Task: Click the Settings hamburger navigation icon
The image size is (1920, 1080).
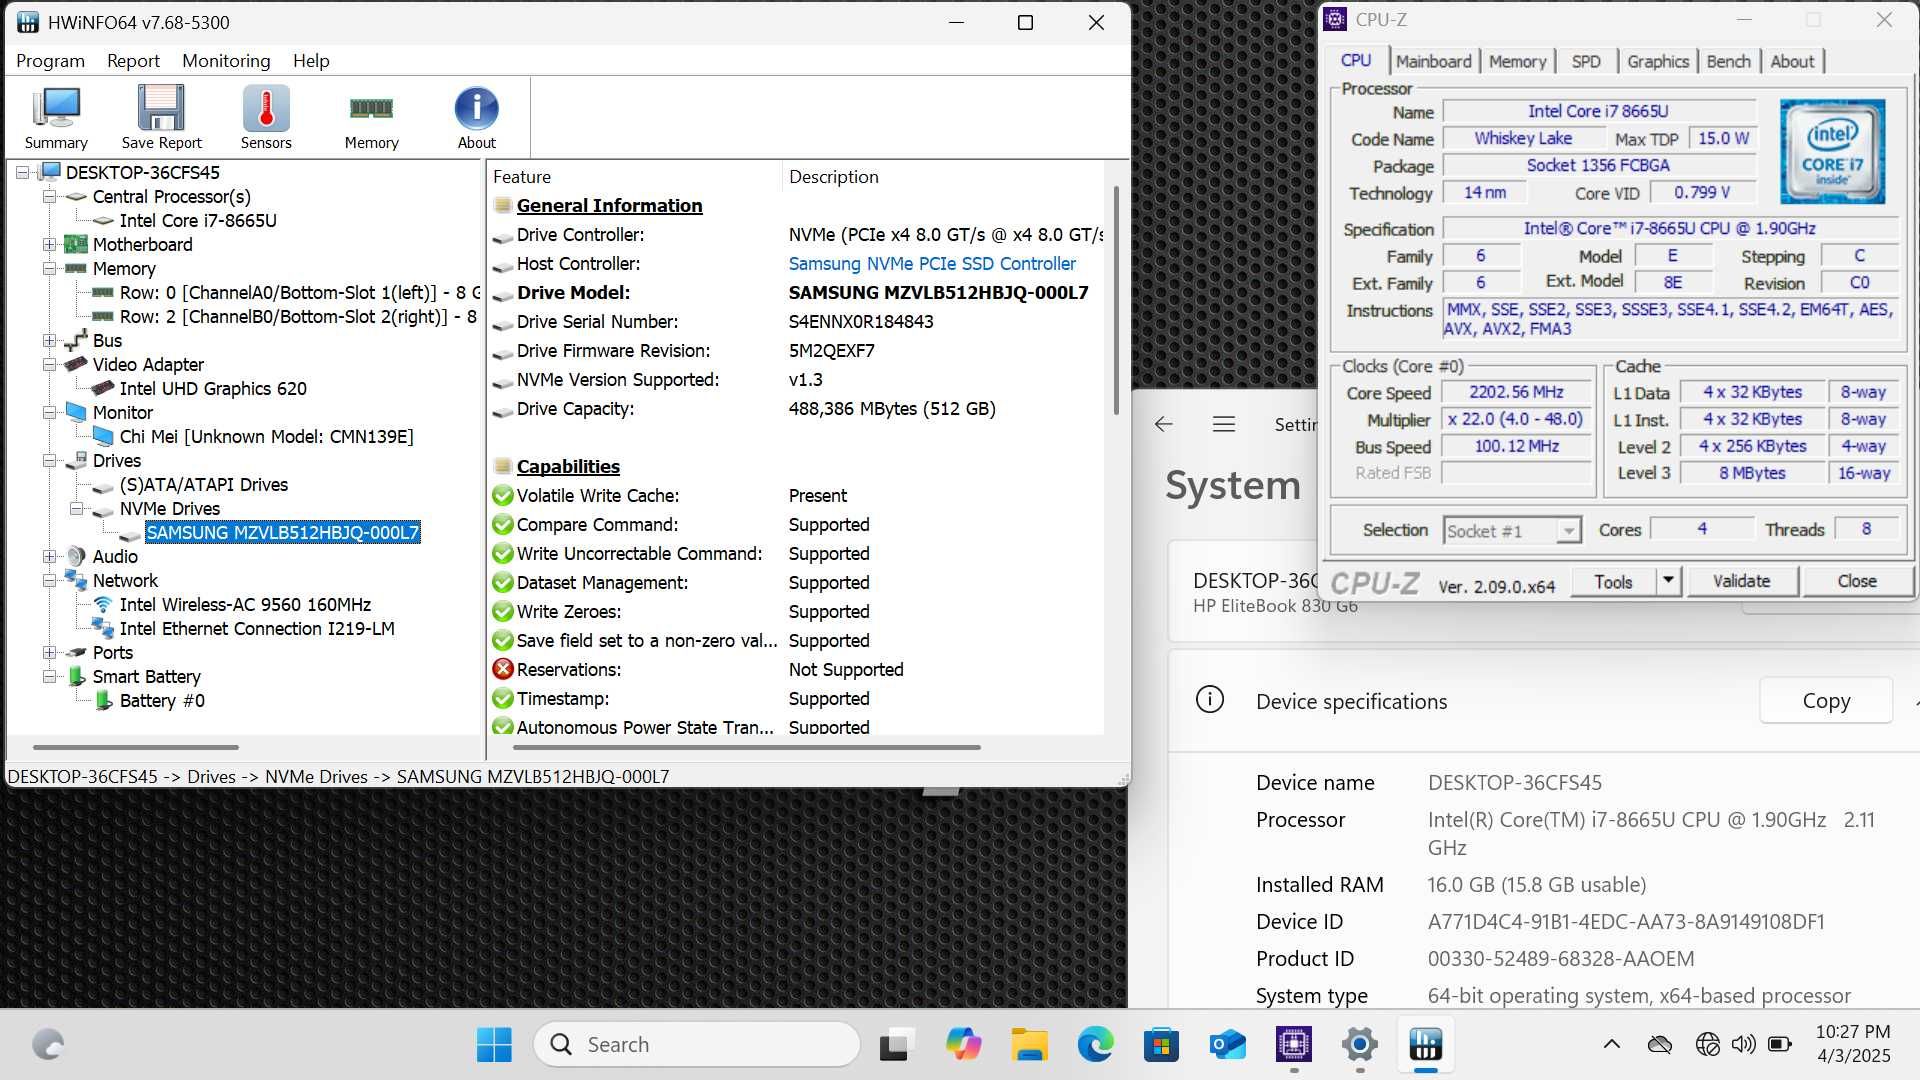Action: (1223, 424)
